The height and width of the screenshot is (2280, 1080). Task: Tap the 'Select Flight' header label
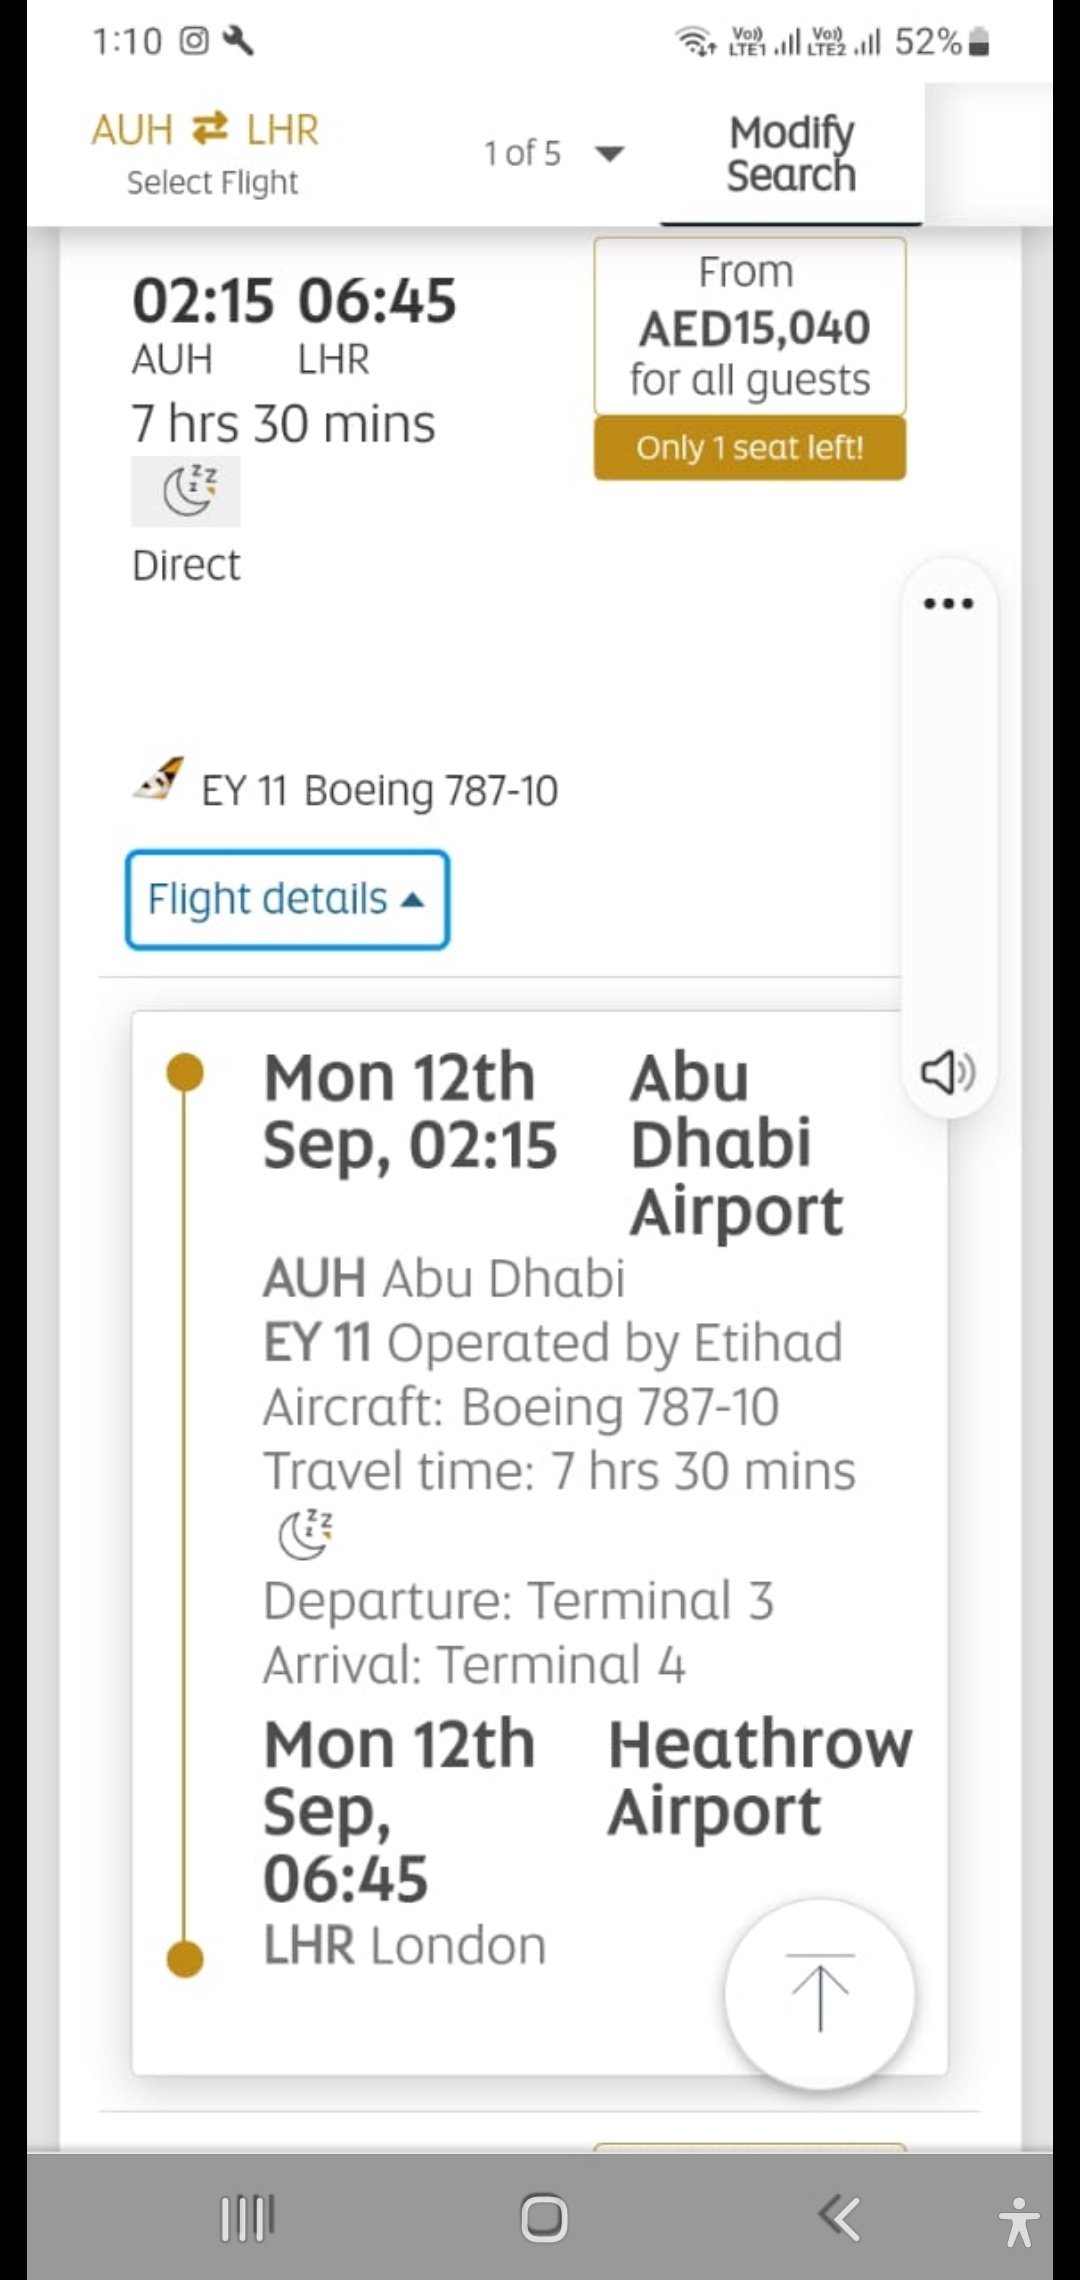(212, 183)
